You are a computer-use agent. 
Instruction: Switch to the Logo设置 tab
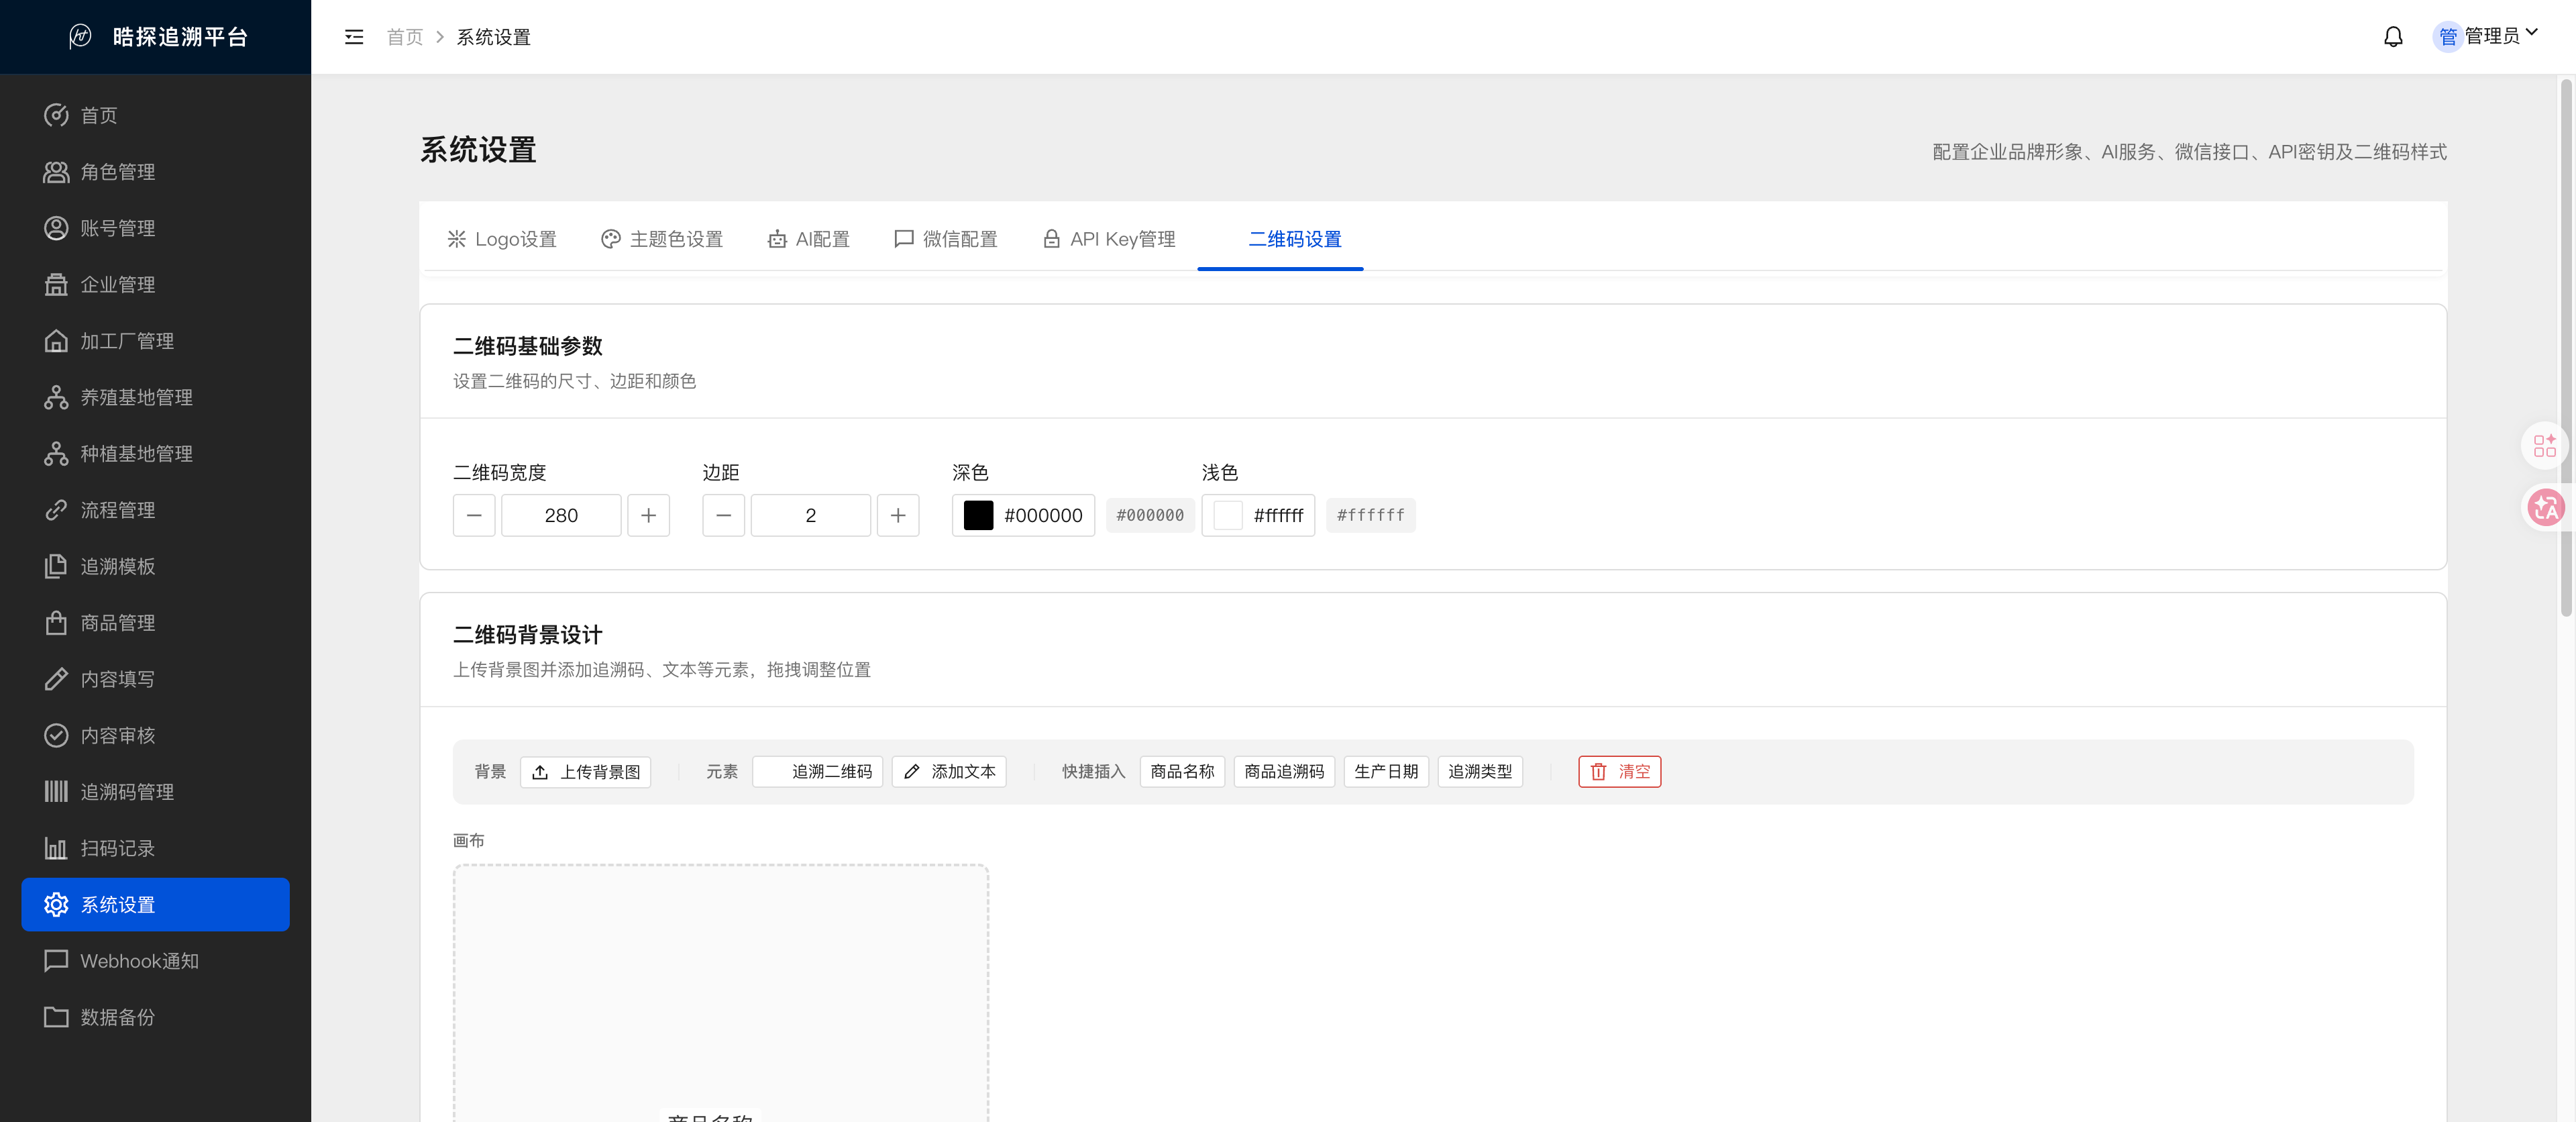pos(502,239)
